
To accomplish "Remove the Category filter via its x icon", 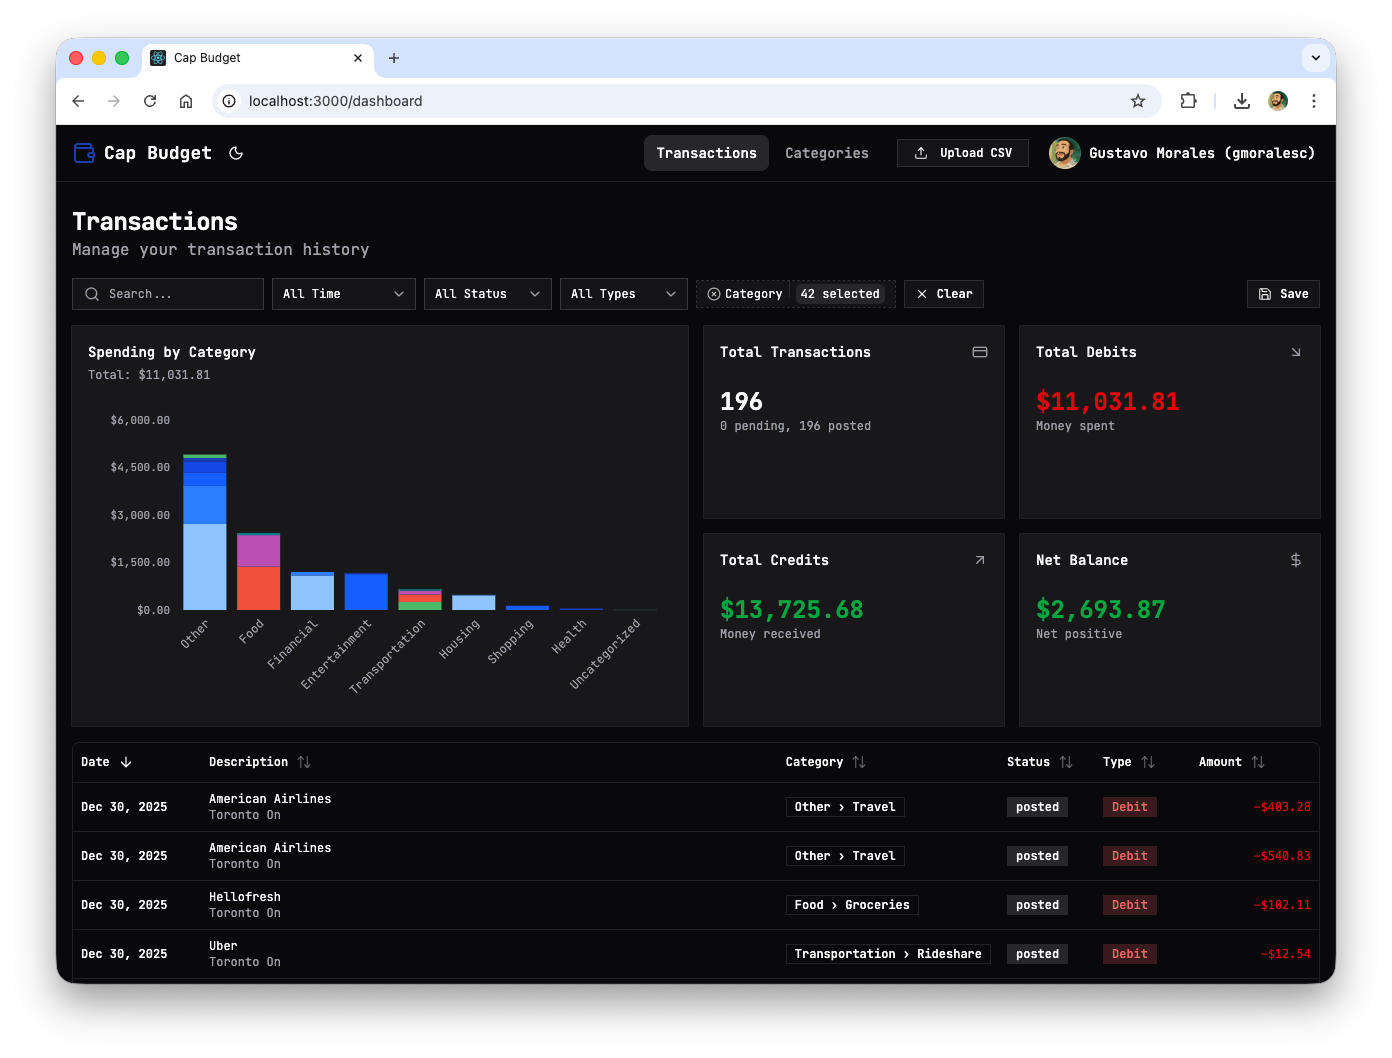I will 714,294.
